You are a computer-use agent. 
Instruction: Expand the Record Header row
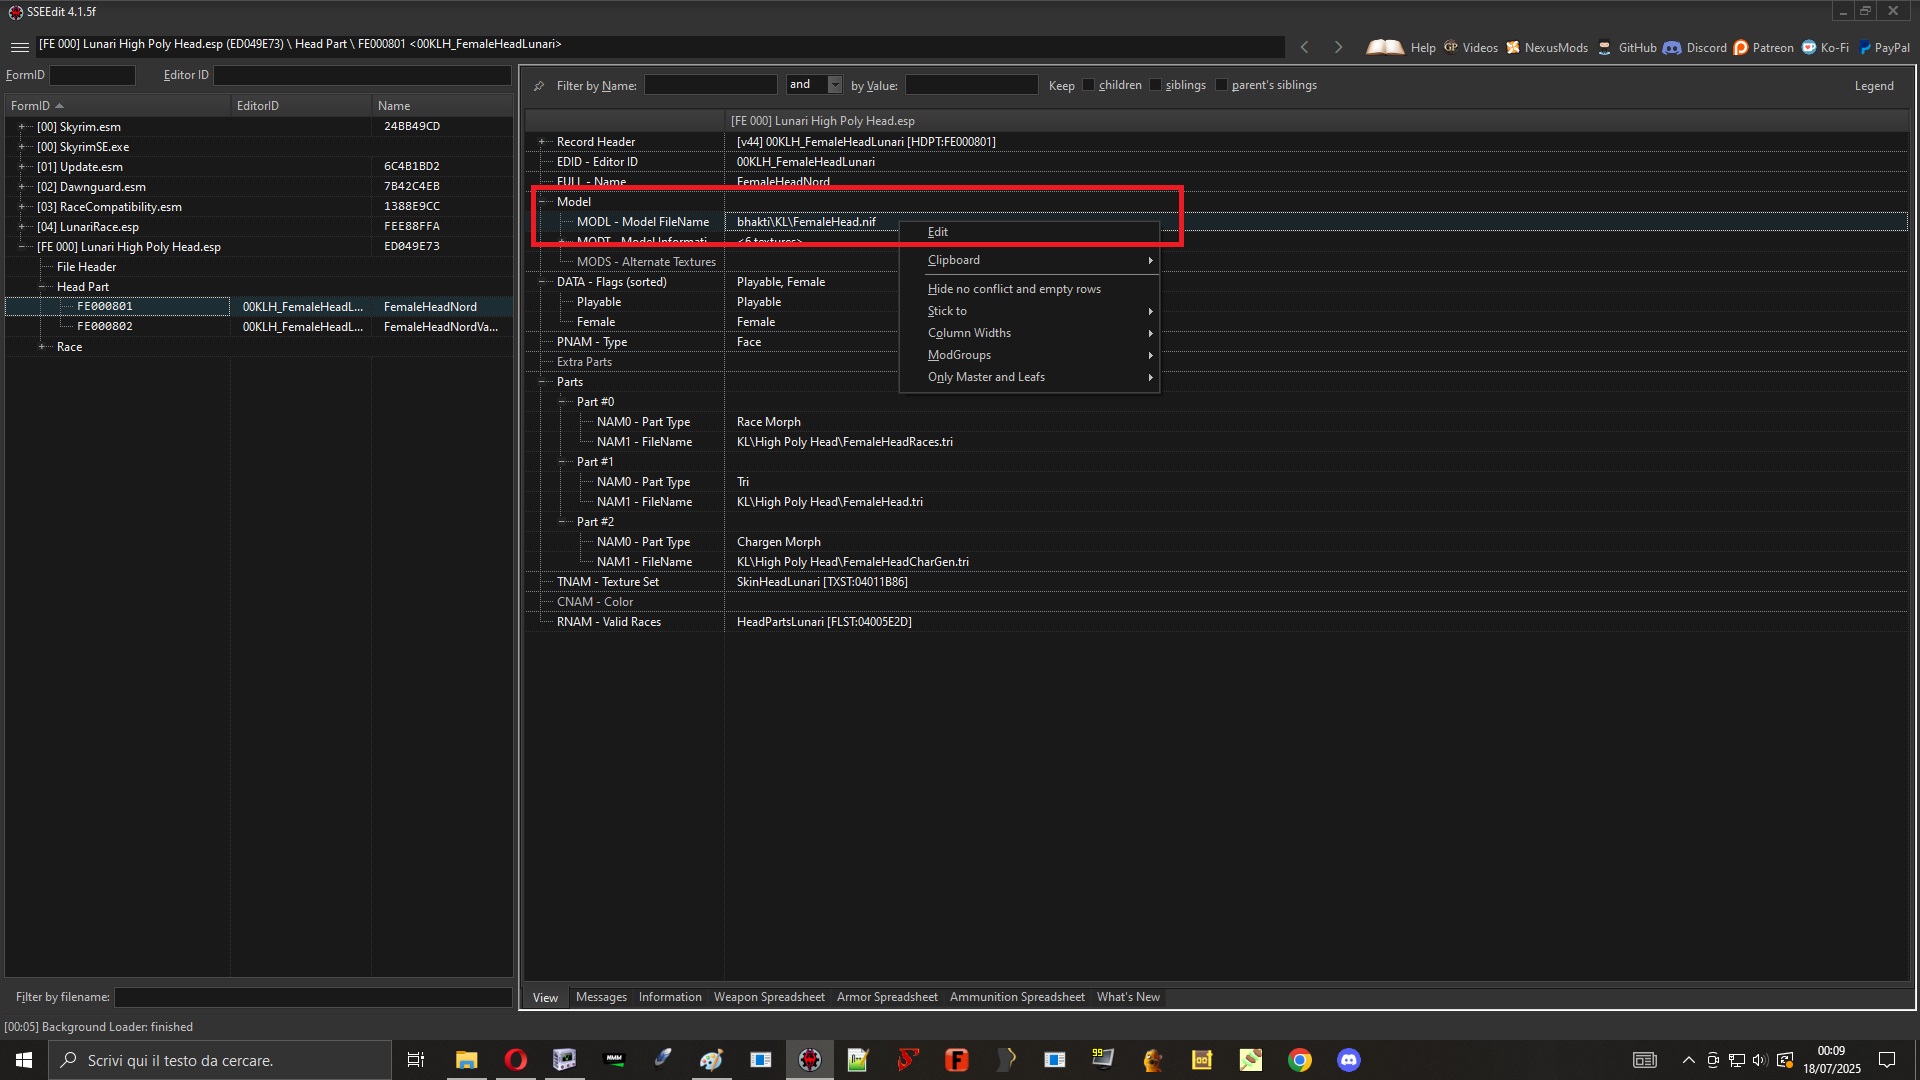pyautogui.click(x=542, y=142)
